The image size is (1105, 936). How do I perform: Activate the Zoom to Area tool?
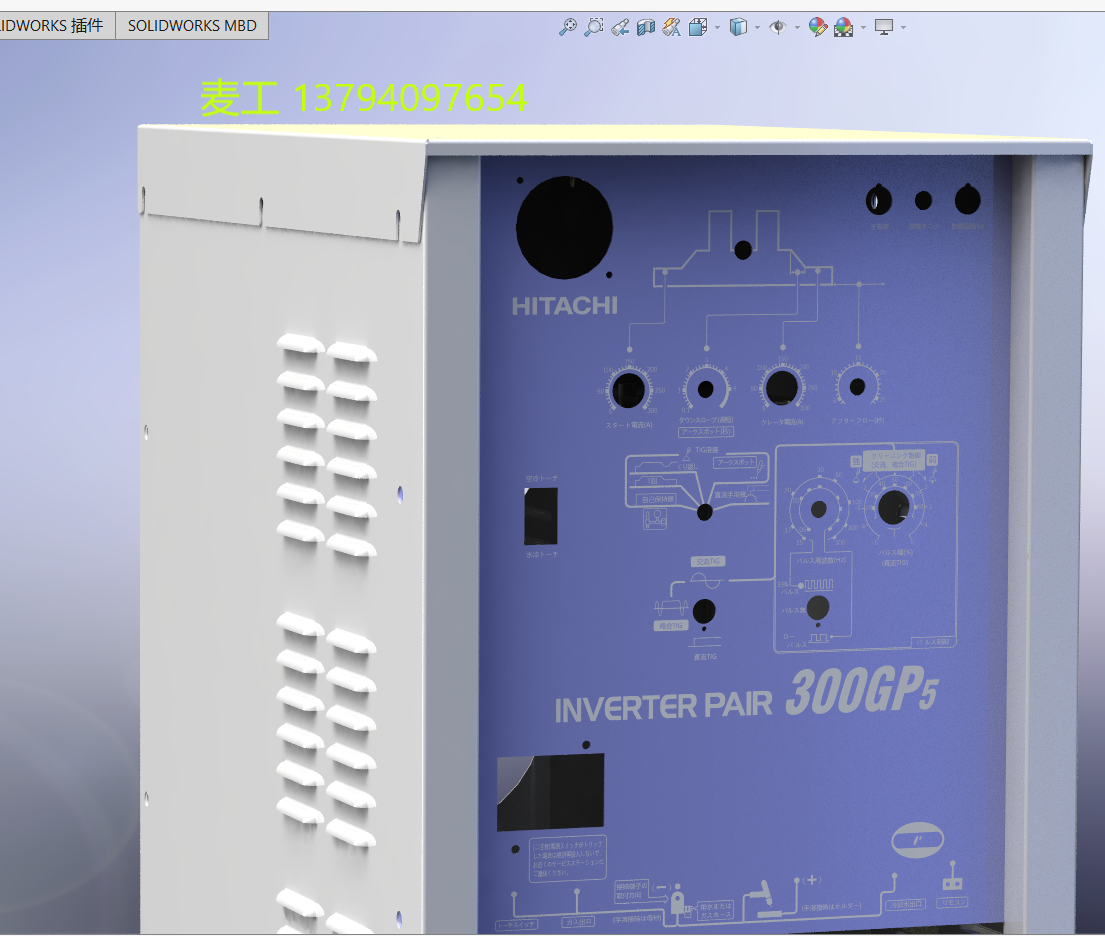594,27
